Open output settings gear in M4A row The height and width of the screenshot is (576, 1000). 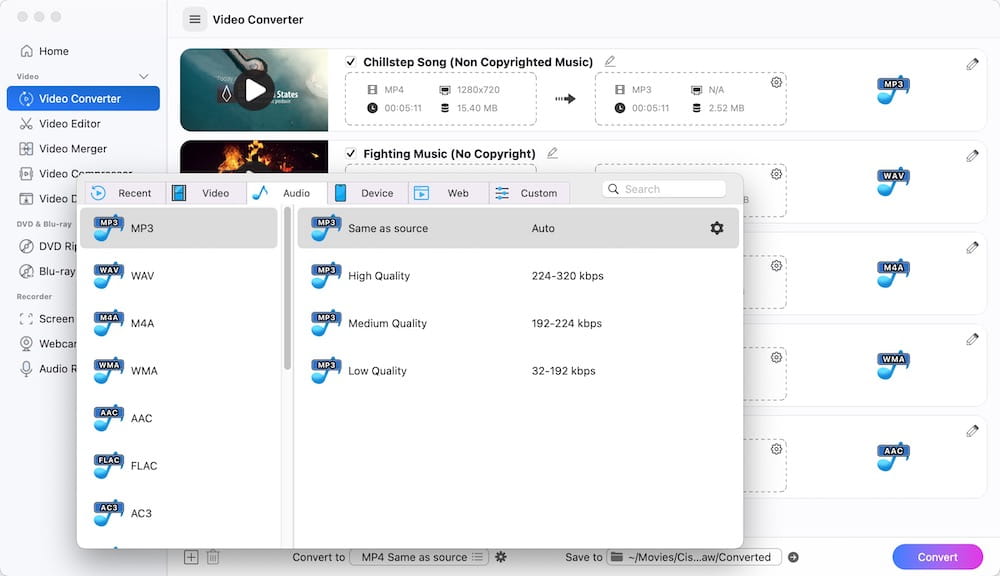tap(776, 266)
